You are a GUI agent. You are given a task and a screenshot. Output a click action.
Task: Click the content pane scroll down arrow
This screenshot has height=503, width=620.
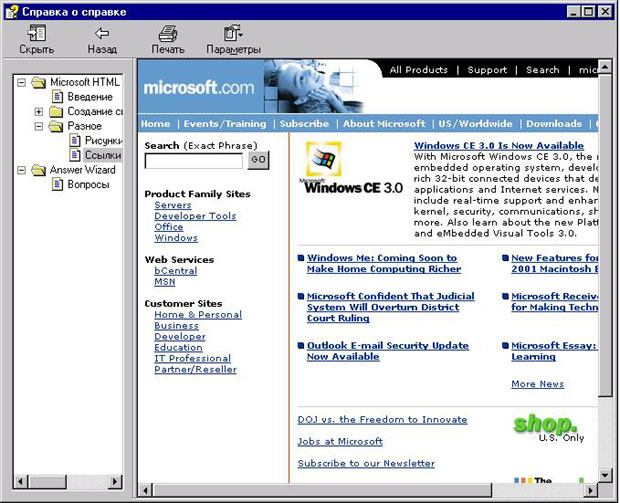click(x=605, y=475)
